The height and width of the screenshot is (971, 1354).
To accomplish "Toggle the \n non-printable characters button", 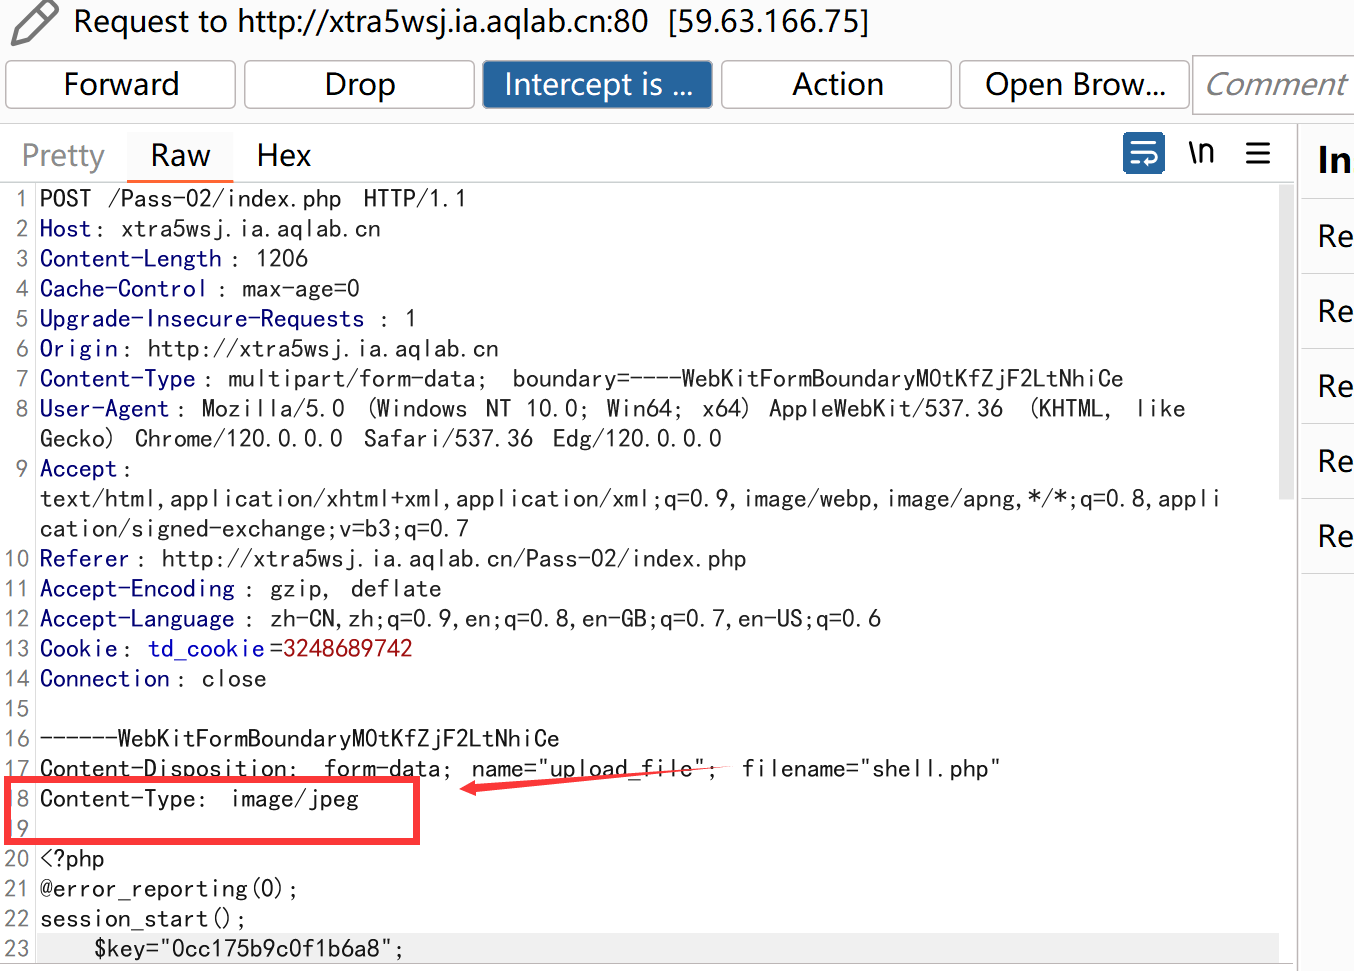I will pyautogui.click(x=1201, y=153).
